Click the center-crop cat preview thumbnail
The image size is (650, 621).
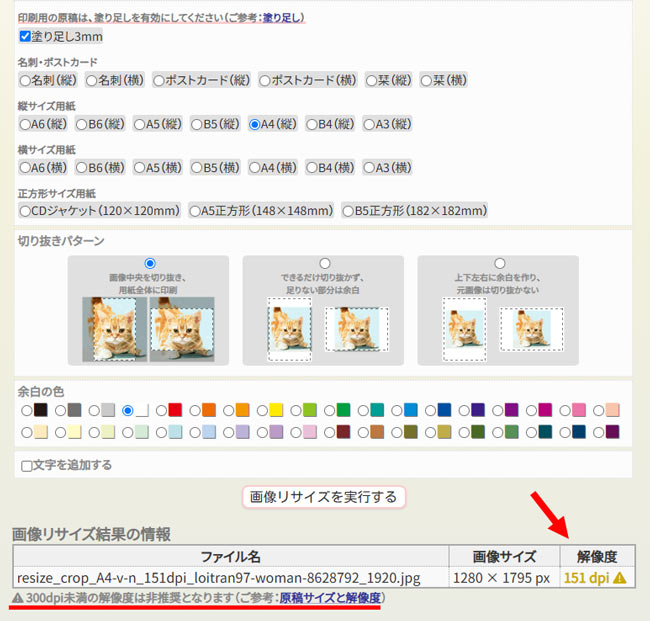point(148,329)
